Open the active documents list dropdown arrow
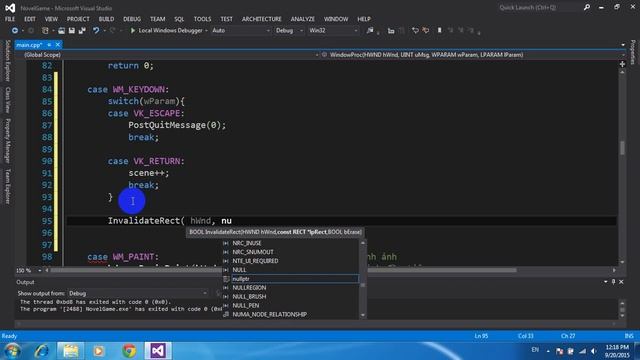This screenshot has width=640, height=360. 623,45
